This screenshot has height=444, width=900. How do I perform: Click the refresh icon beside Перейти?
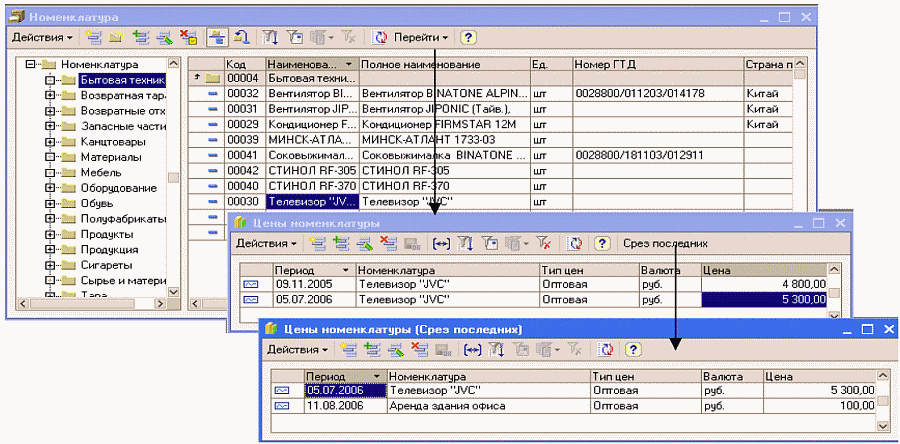point(380,37)
